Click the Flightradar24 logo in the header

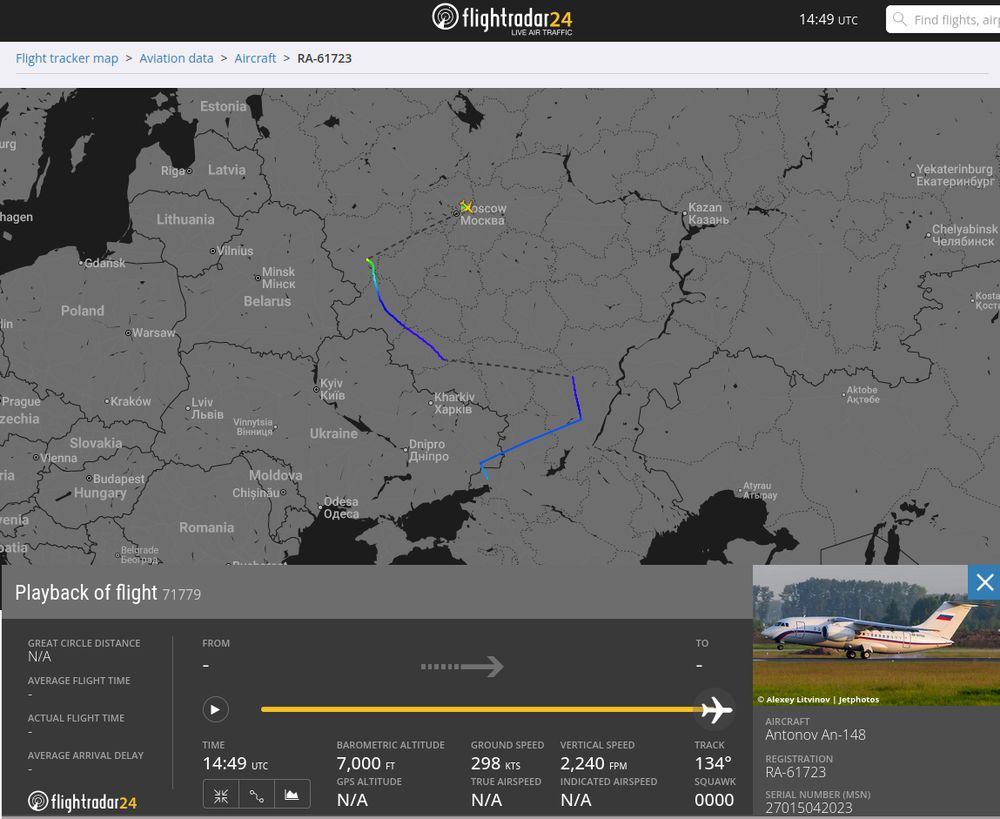point(502,18)
